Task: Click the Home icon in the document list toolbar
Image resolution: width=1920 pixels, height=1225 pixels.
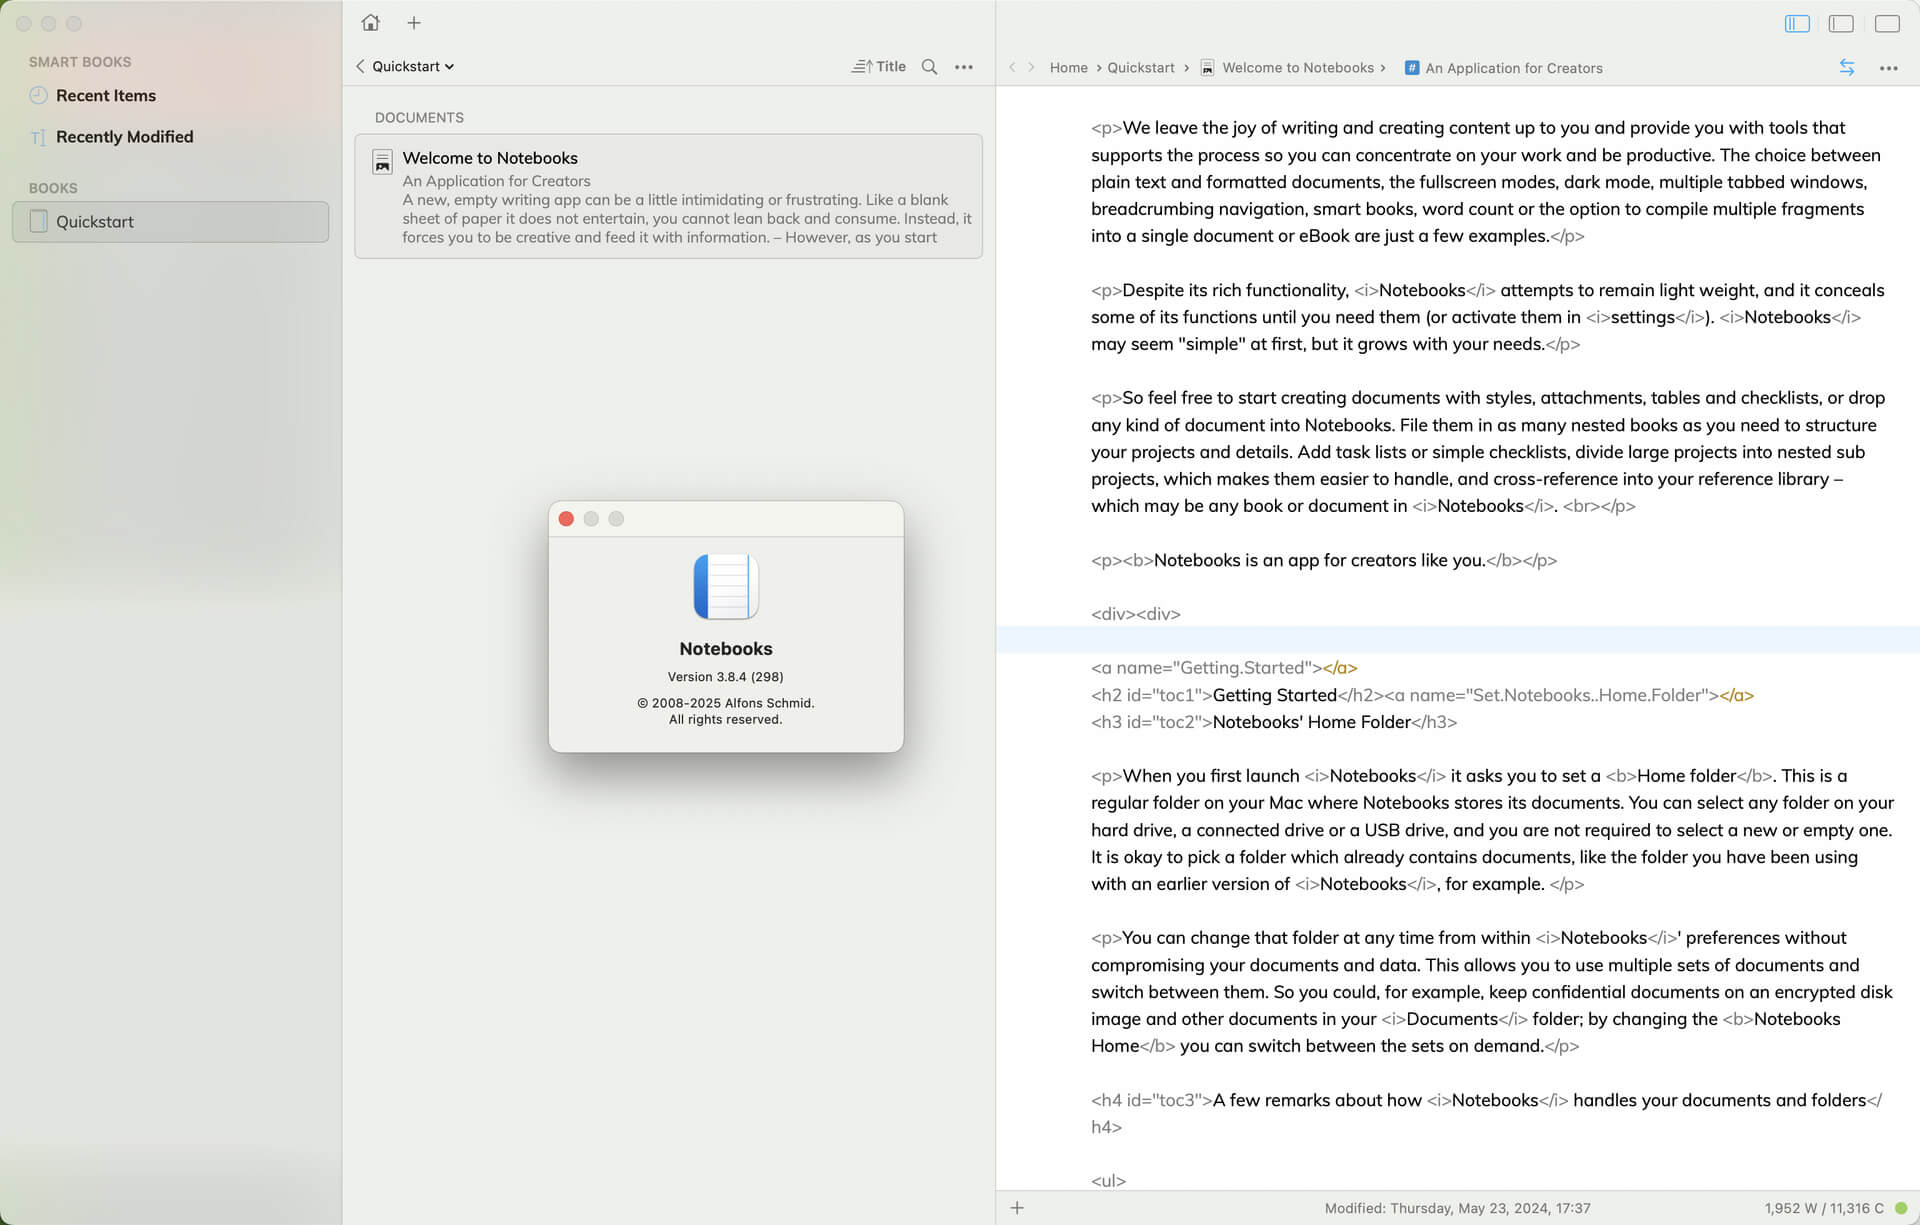Action: click(x=370, y=22)
